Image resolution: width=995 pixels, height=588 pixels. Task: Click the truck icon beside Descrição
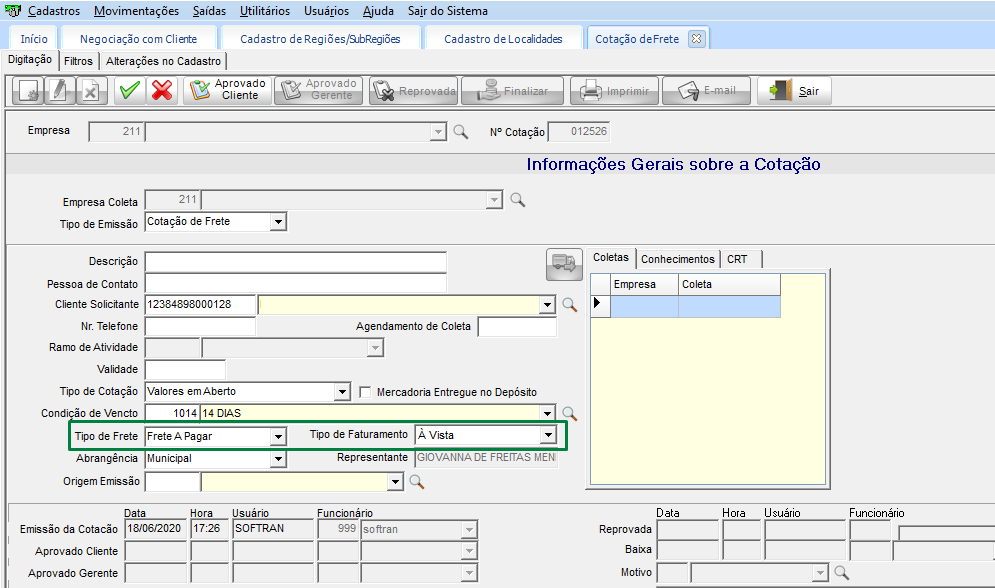(x=564, y=263)
